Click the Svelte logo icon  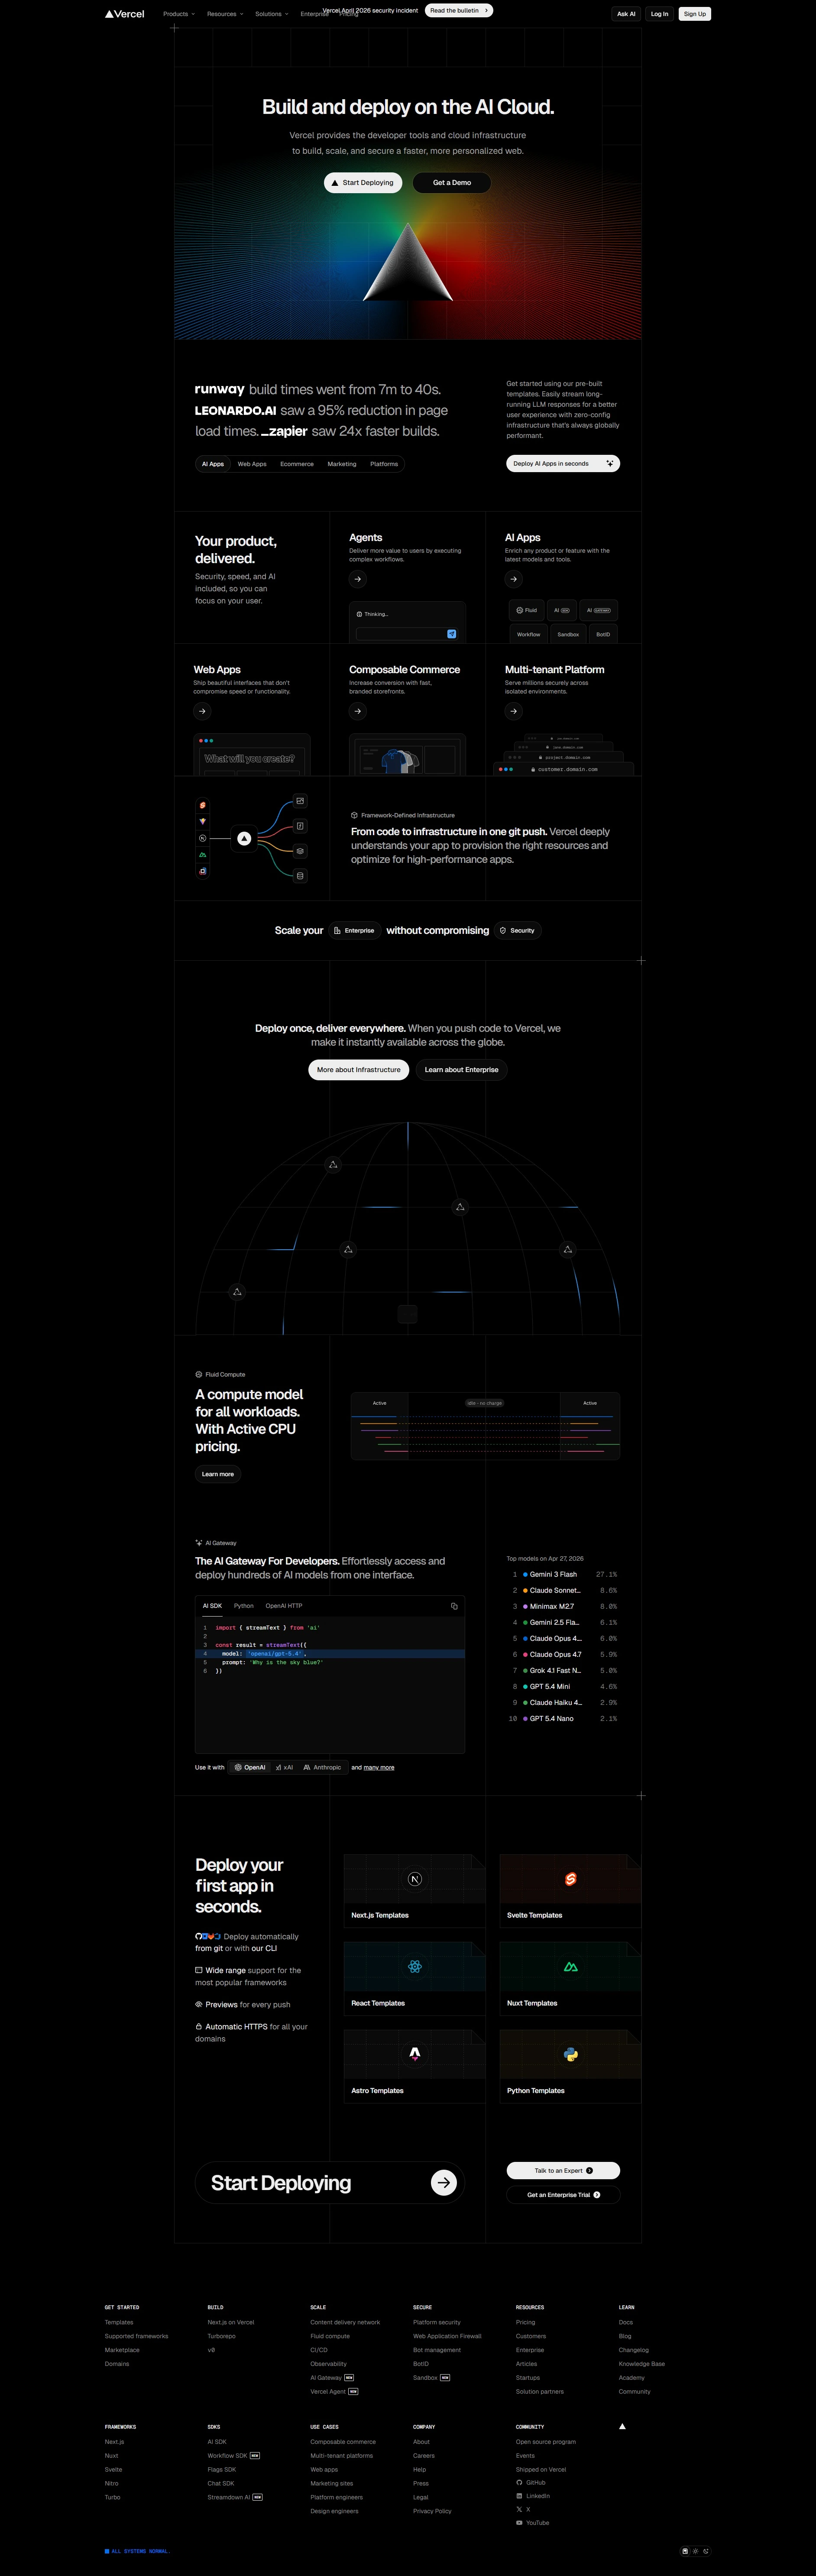pyautogui.click(x=570, y=1879)
